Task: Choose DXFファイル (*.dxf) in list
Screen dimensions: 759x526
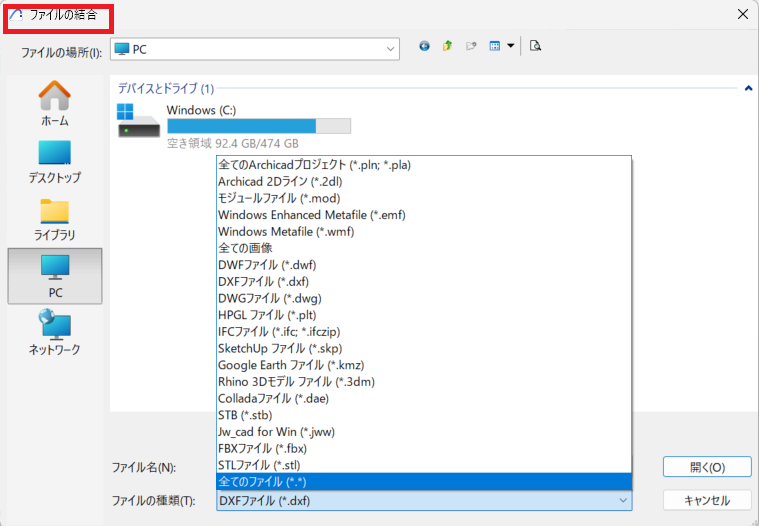Action: pyautogui.click(x=424, y=282)
